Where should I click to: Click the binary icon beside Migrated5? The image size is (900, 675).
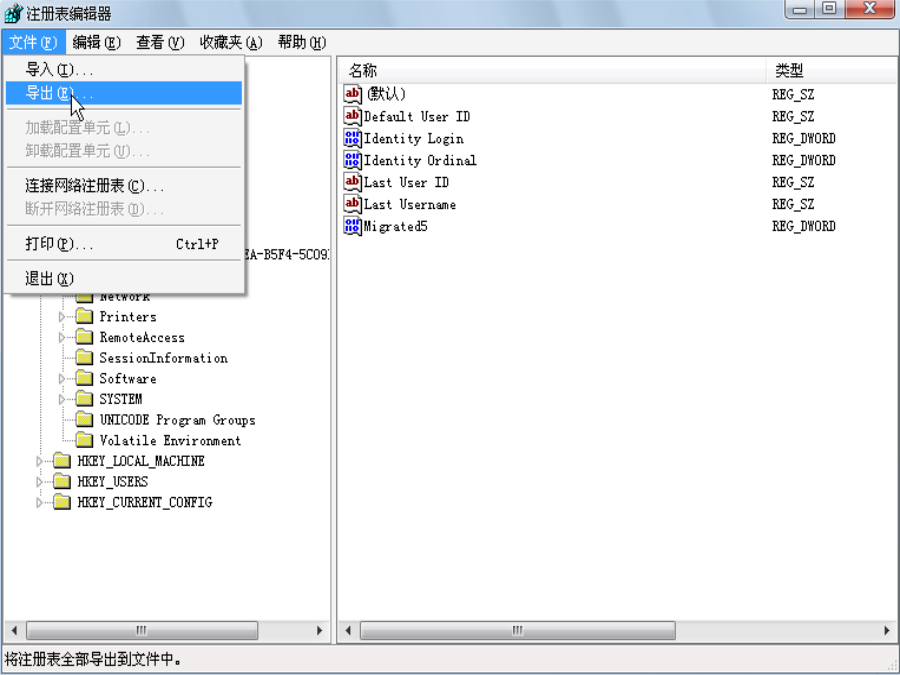tap(352, 226)
